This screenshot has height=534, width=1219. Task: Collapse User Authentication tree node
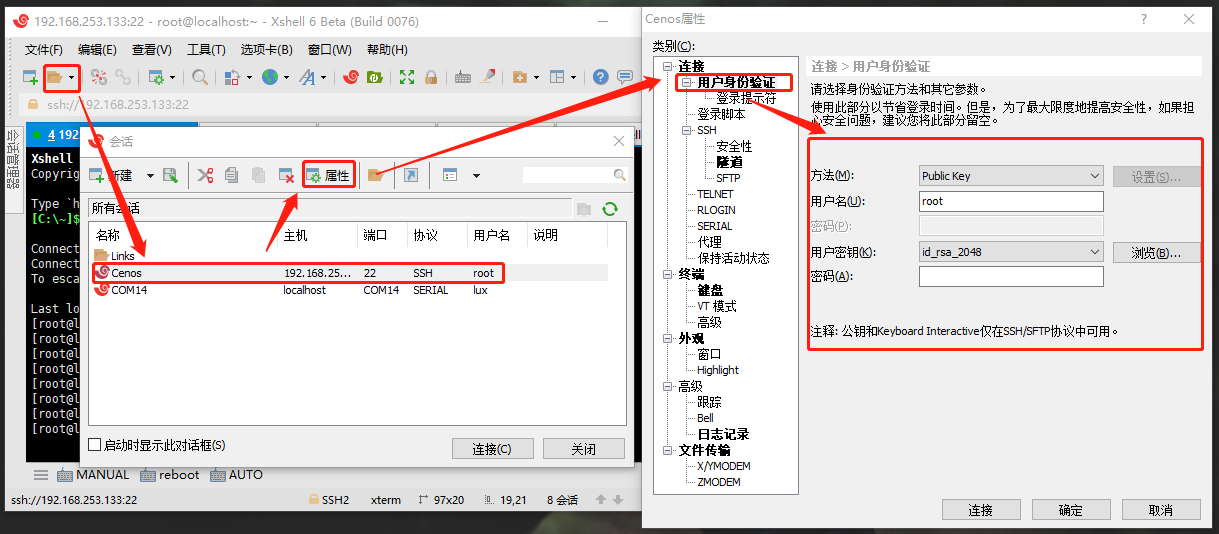(x=687, y=83)
